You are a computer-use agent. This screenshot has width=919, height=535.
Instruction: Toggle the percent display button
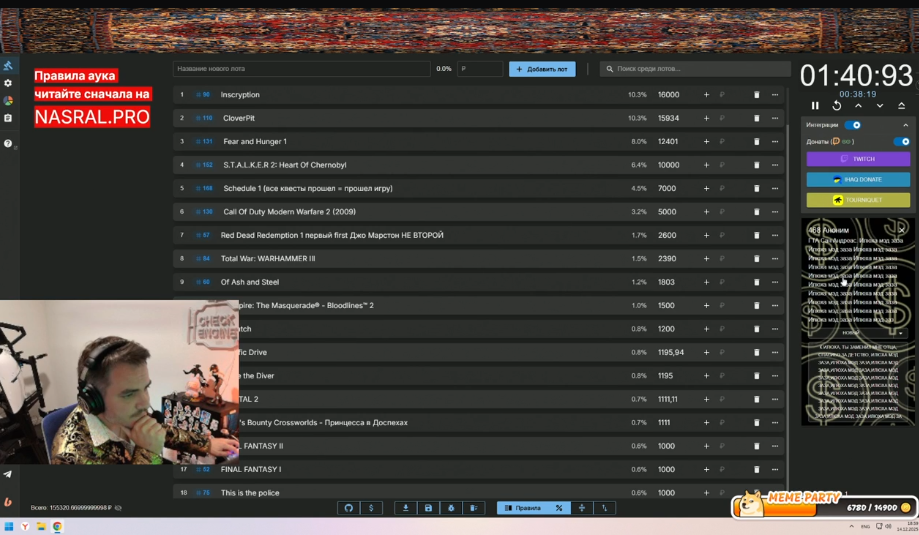click(559, 508)
